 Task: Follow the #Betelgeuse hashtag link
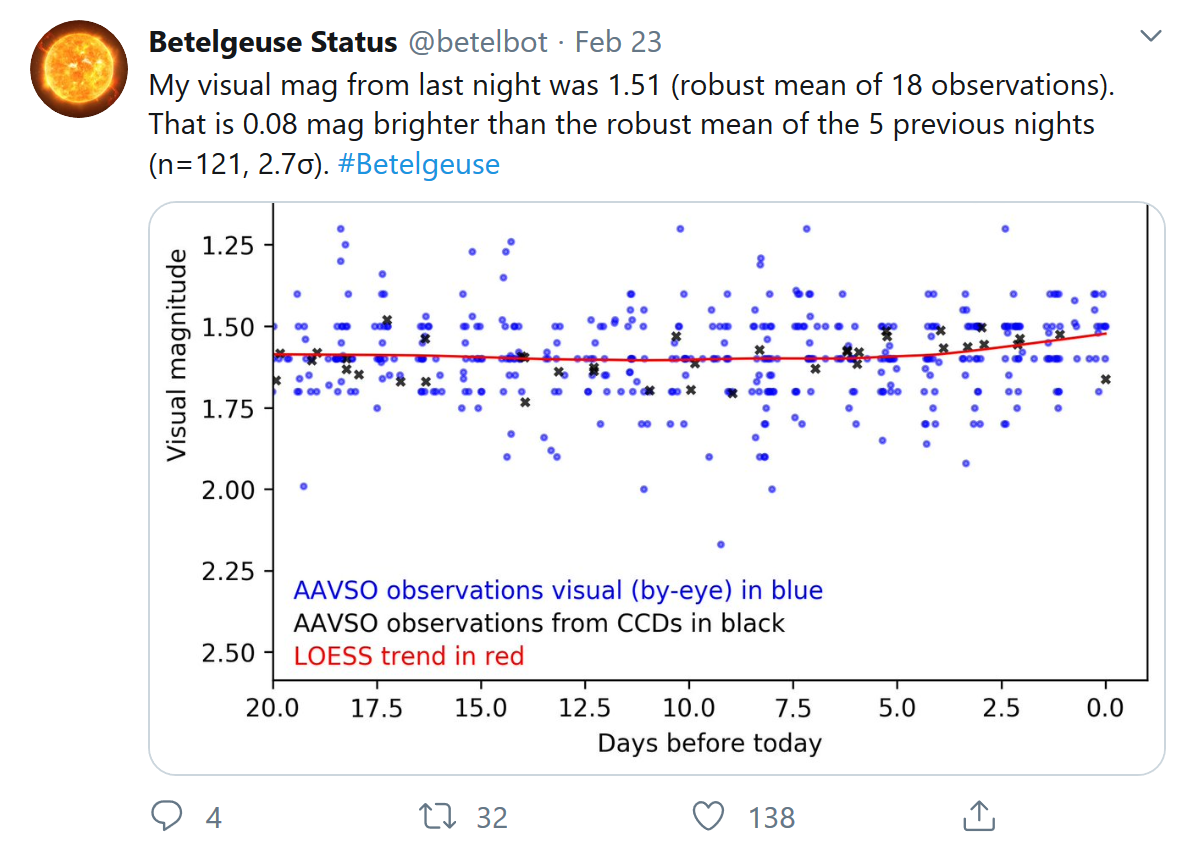[418, 164]
